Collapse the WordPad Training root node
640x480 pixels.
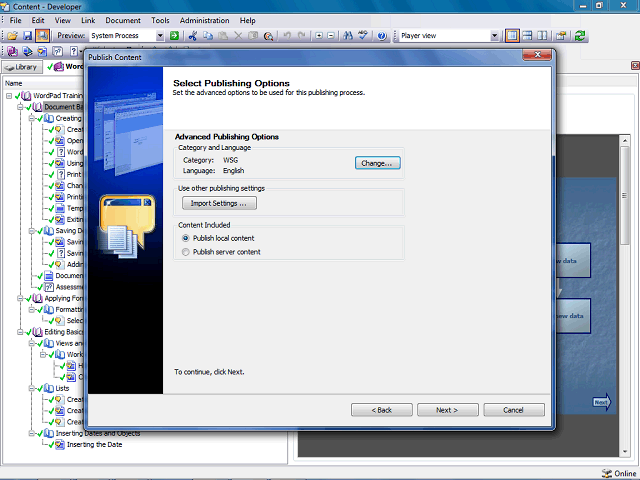pos(9,96)
